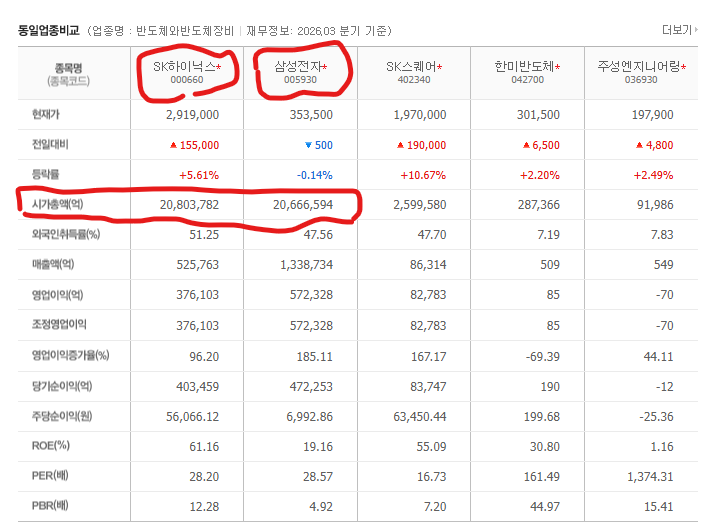Select the PER value 161.49
The image size is (701, 530).
coord(542,477)
